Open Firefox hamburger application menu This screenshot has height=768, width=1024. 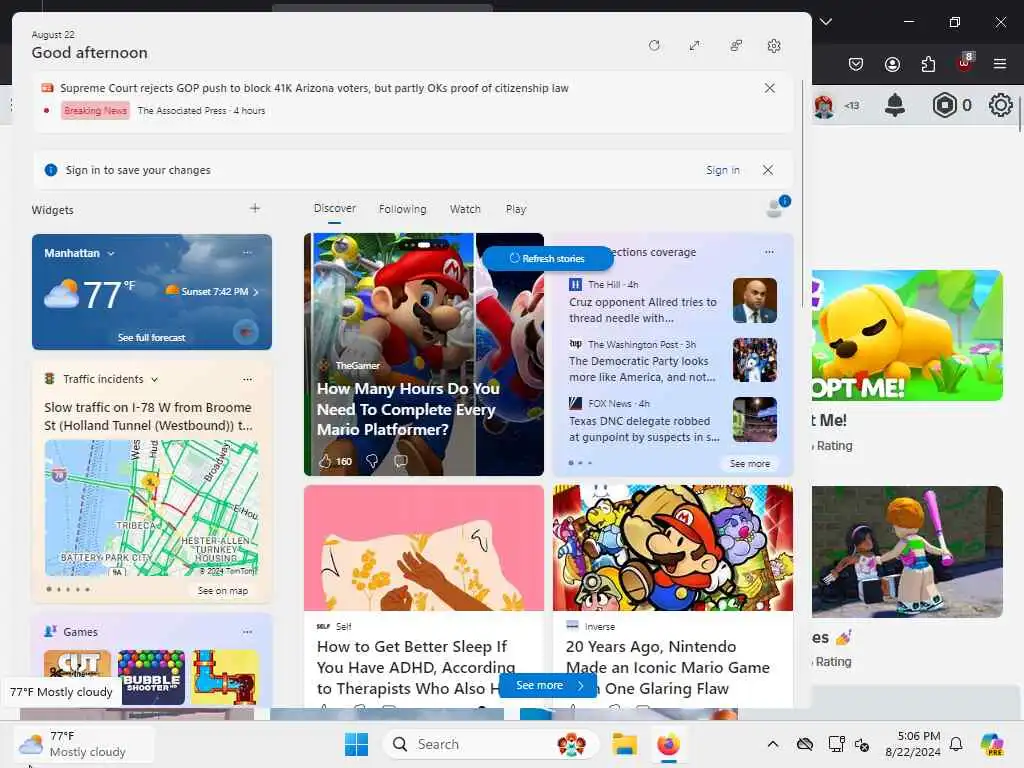coord(1000,64)
